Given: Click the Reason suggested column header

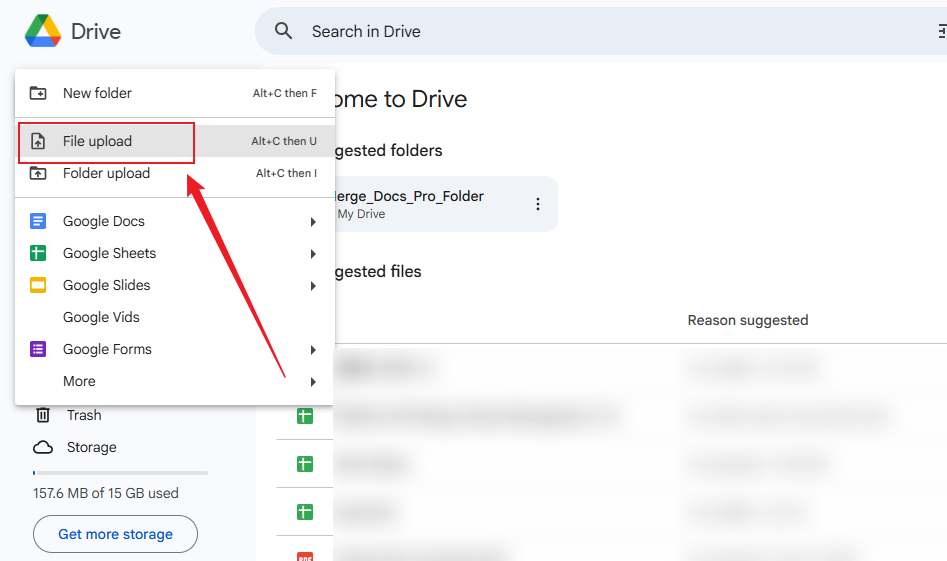Looking at the screenshot, I should [748, 320].
